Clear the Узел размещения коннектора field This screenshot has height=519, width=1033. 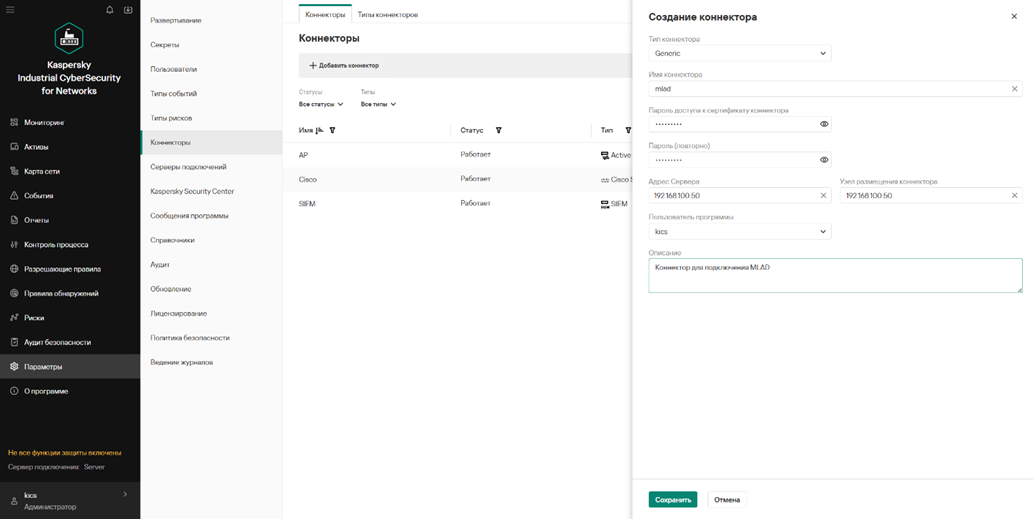click(1014, 196)
